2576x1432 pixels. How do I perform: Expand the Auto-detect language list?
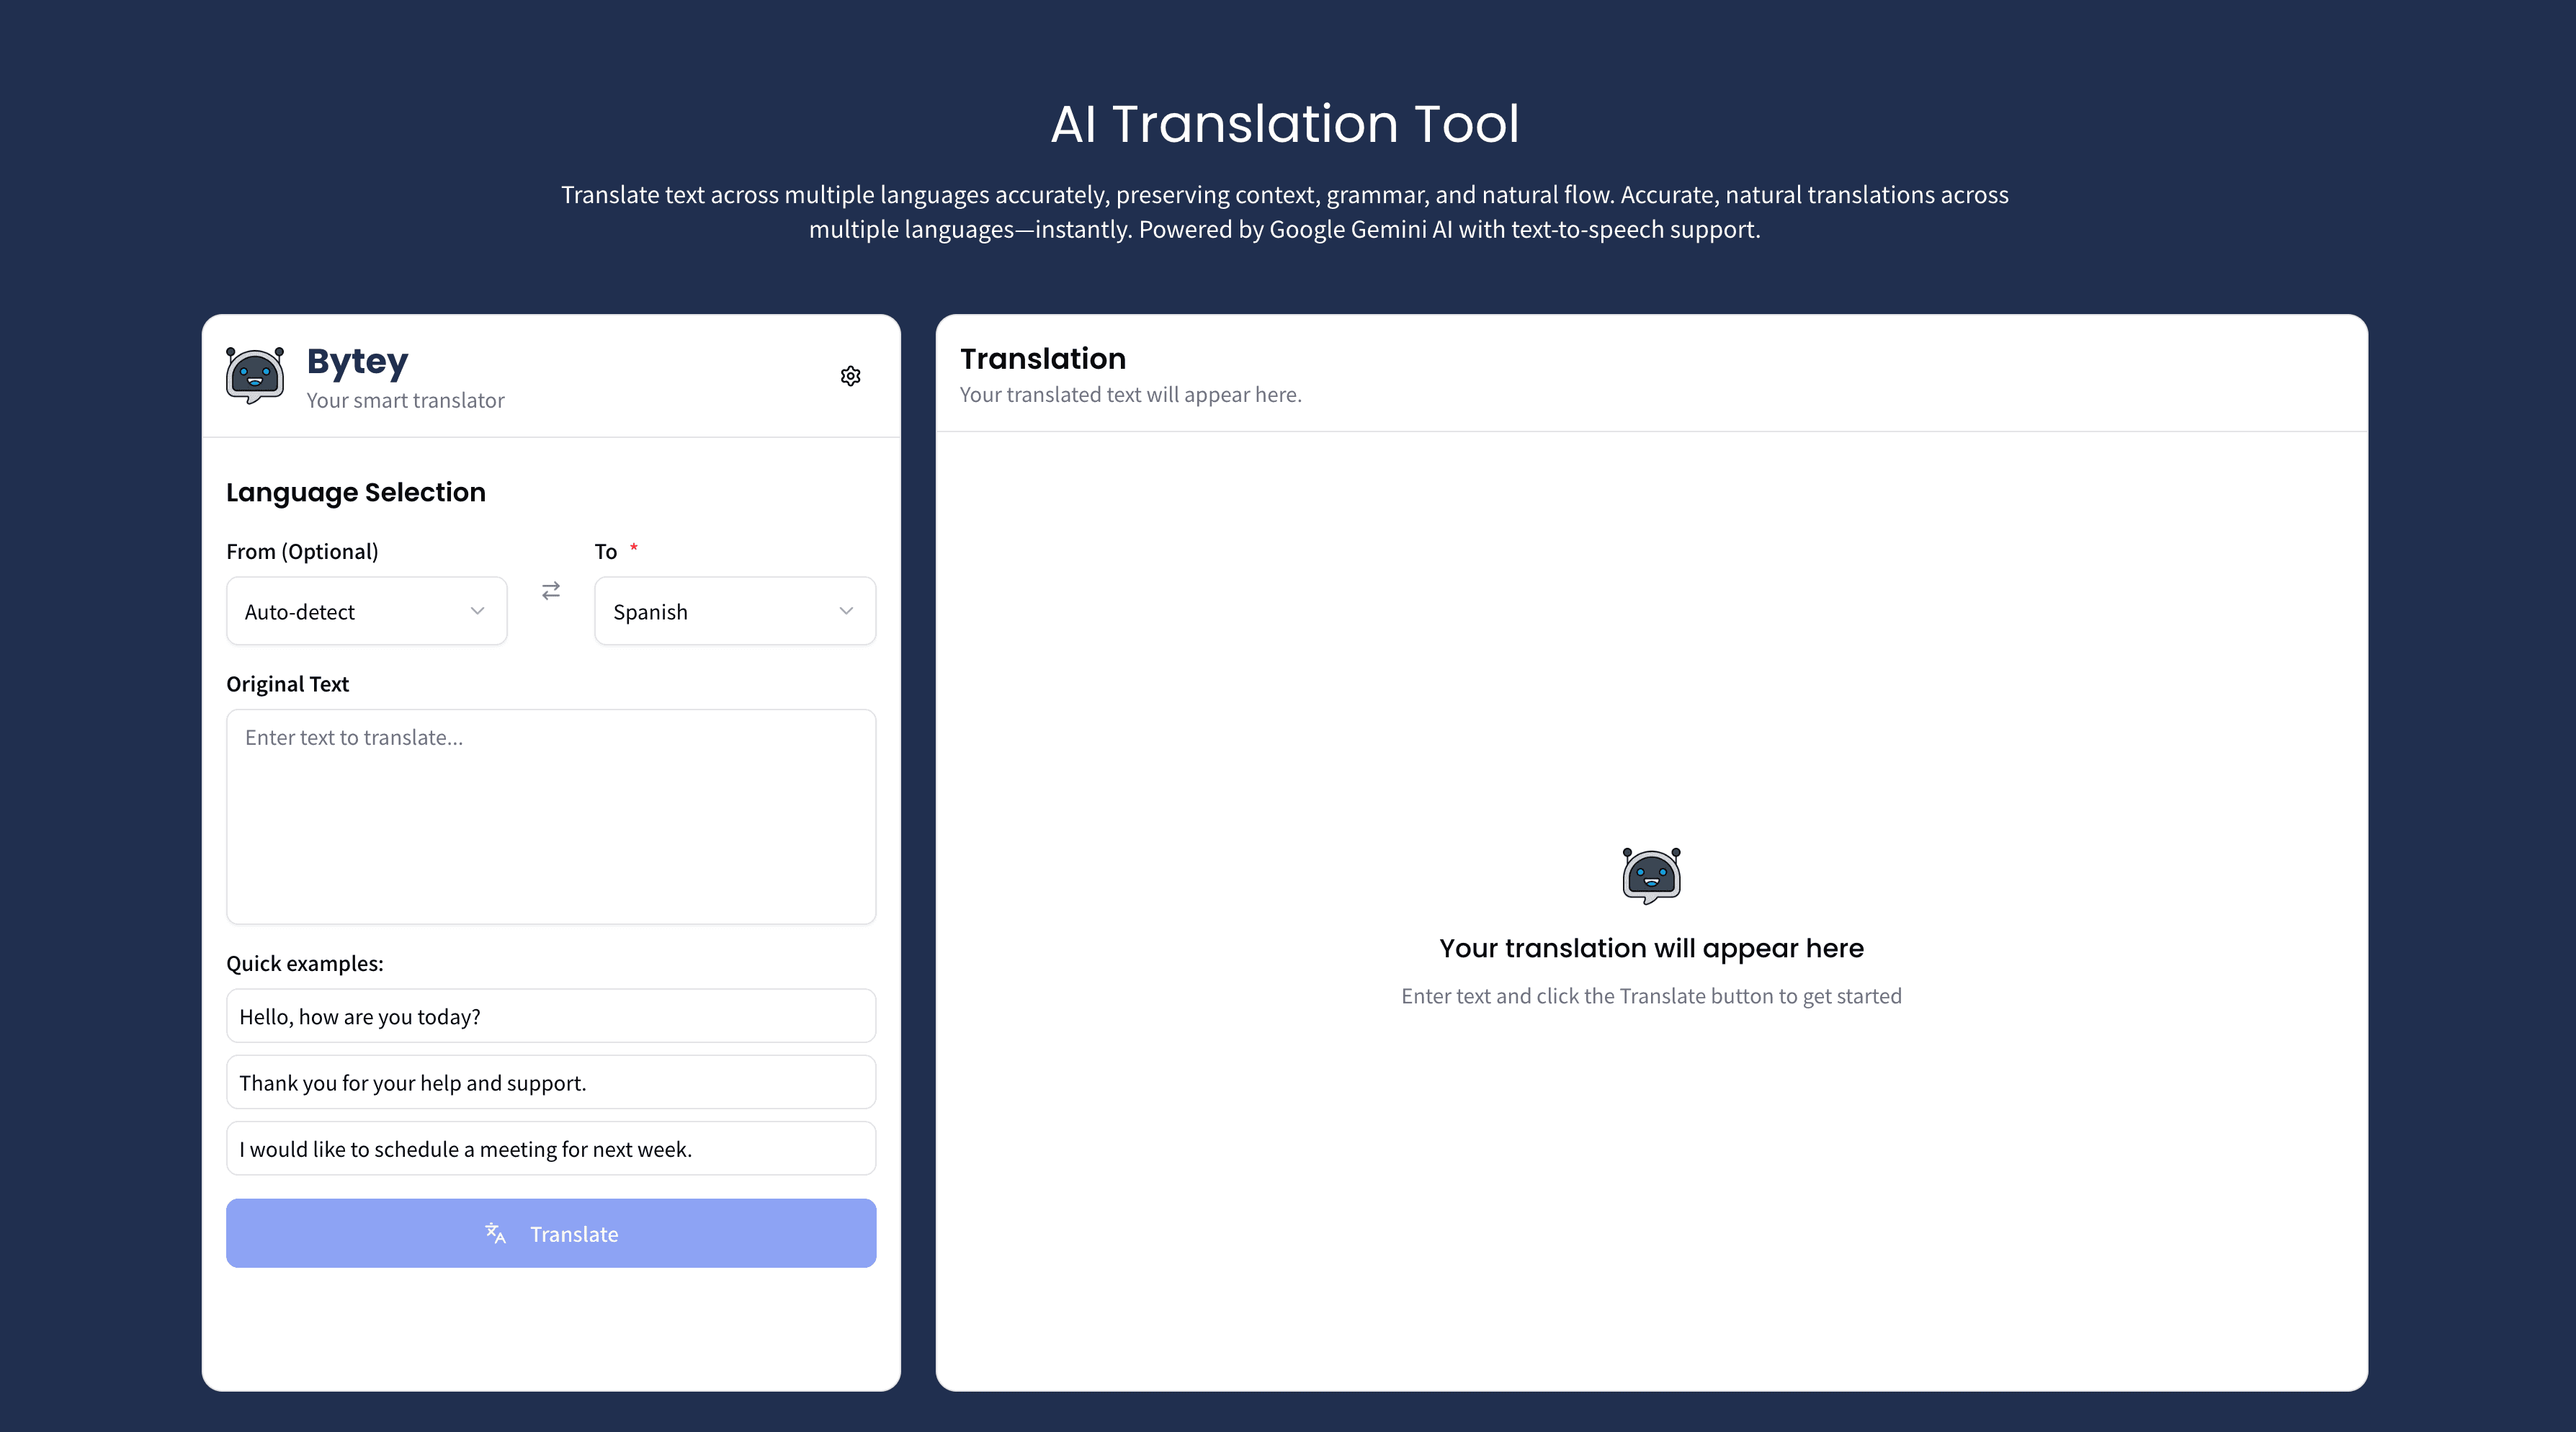[366, 611]
